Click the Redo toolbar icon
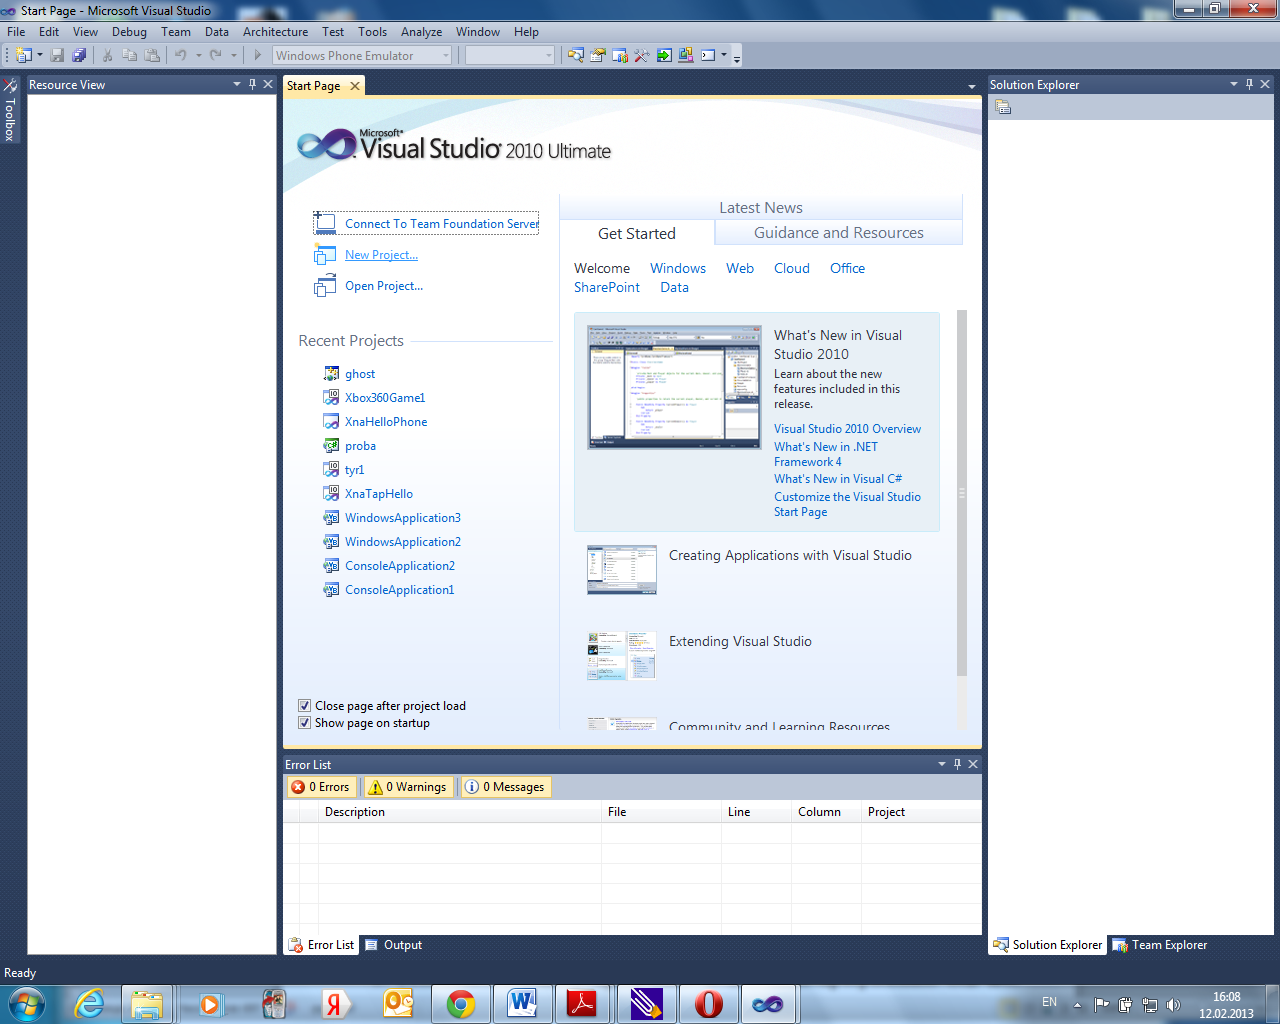 click(215, 56)
